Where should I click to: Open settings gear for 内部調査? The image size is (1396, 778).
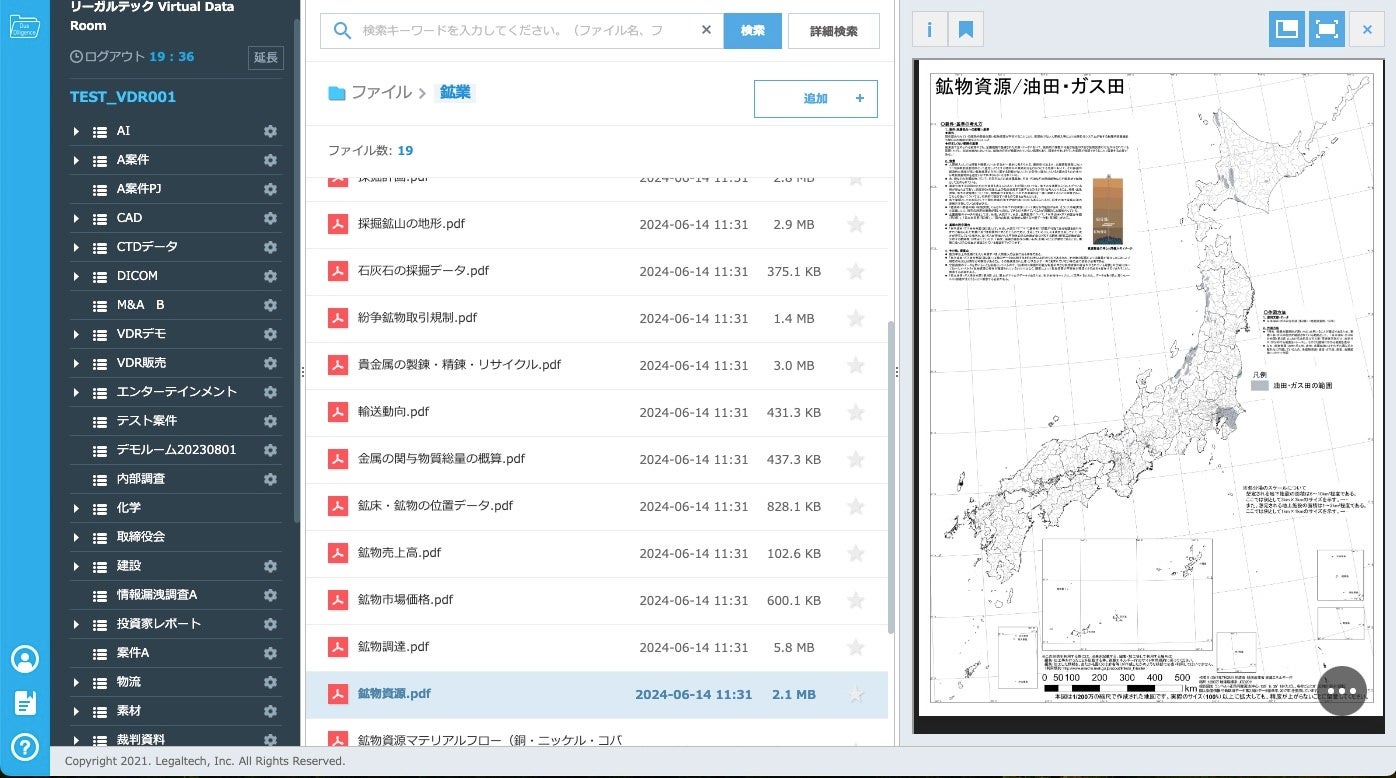(270, 479)
